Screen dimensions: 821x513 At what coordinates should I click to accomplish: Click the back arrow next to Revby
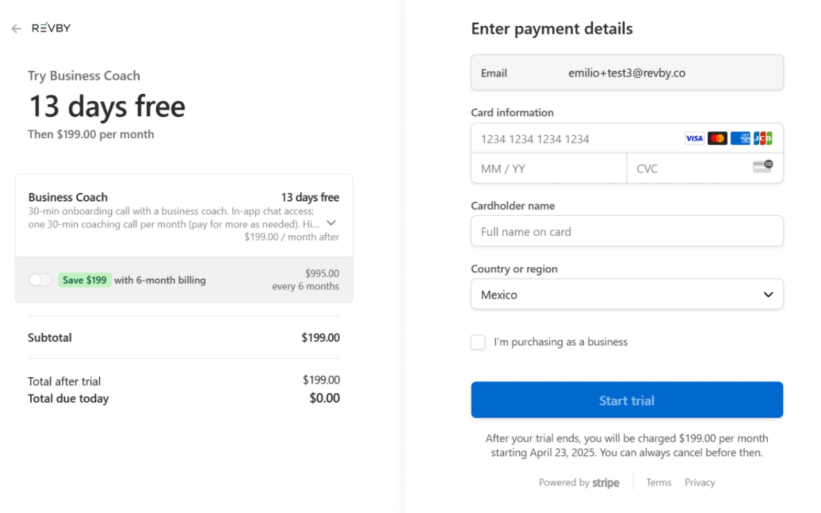(17, 29)
